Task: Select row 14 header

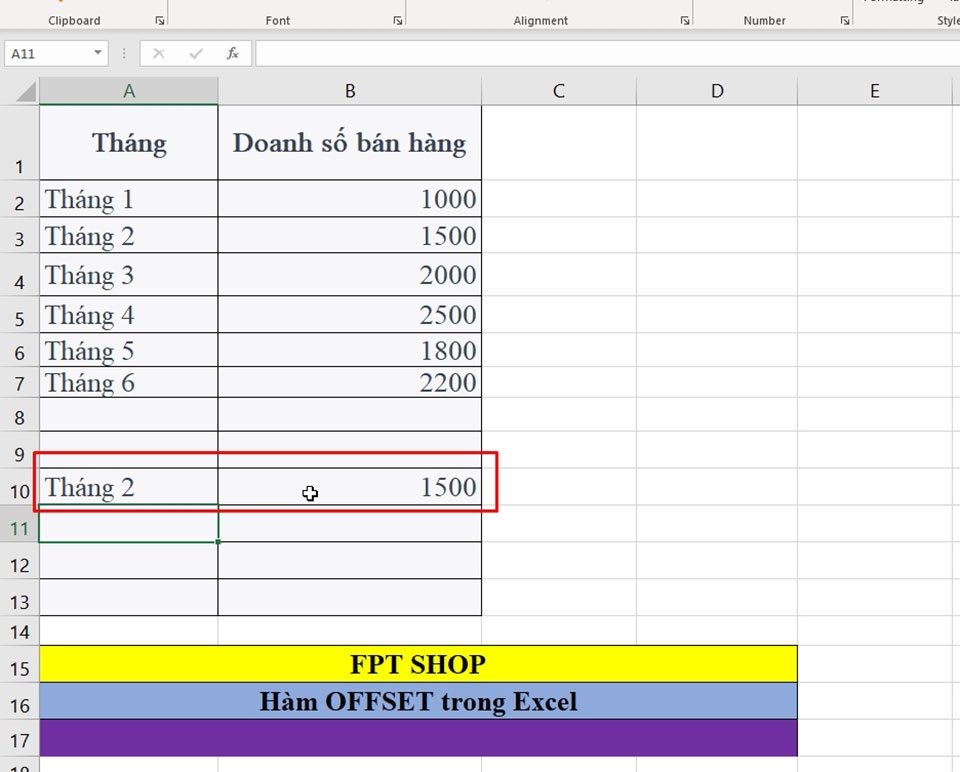Action: pos(20,631)
